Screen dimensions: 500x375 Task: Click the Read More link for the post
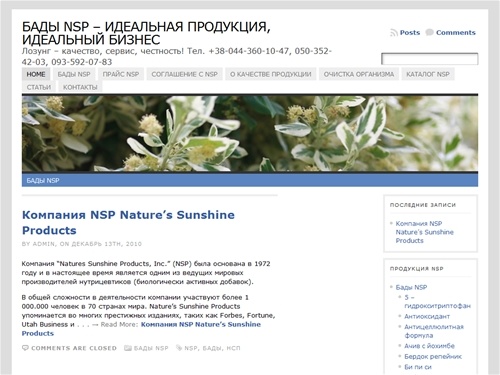[x=141, y=329]
